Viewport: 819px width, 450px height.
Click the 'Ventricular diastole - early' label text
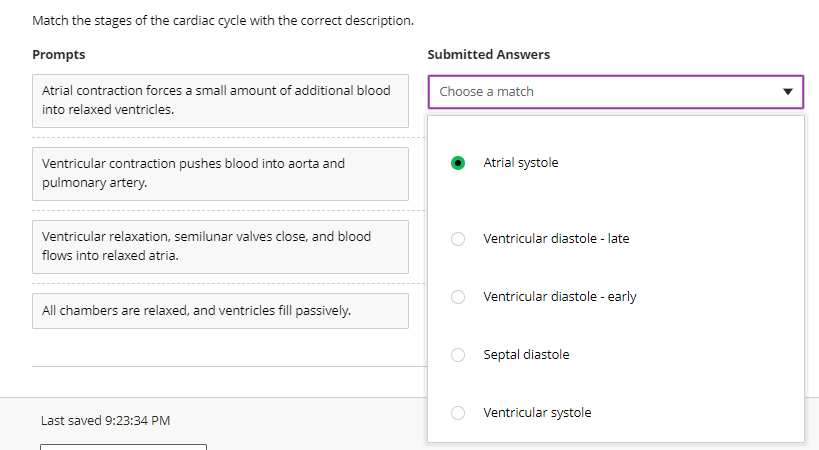pos(559,297)
